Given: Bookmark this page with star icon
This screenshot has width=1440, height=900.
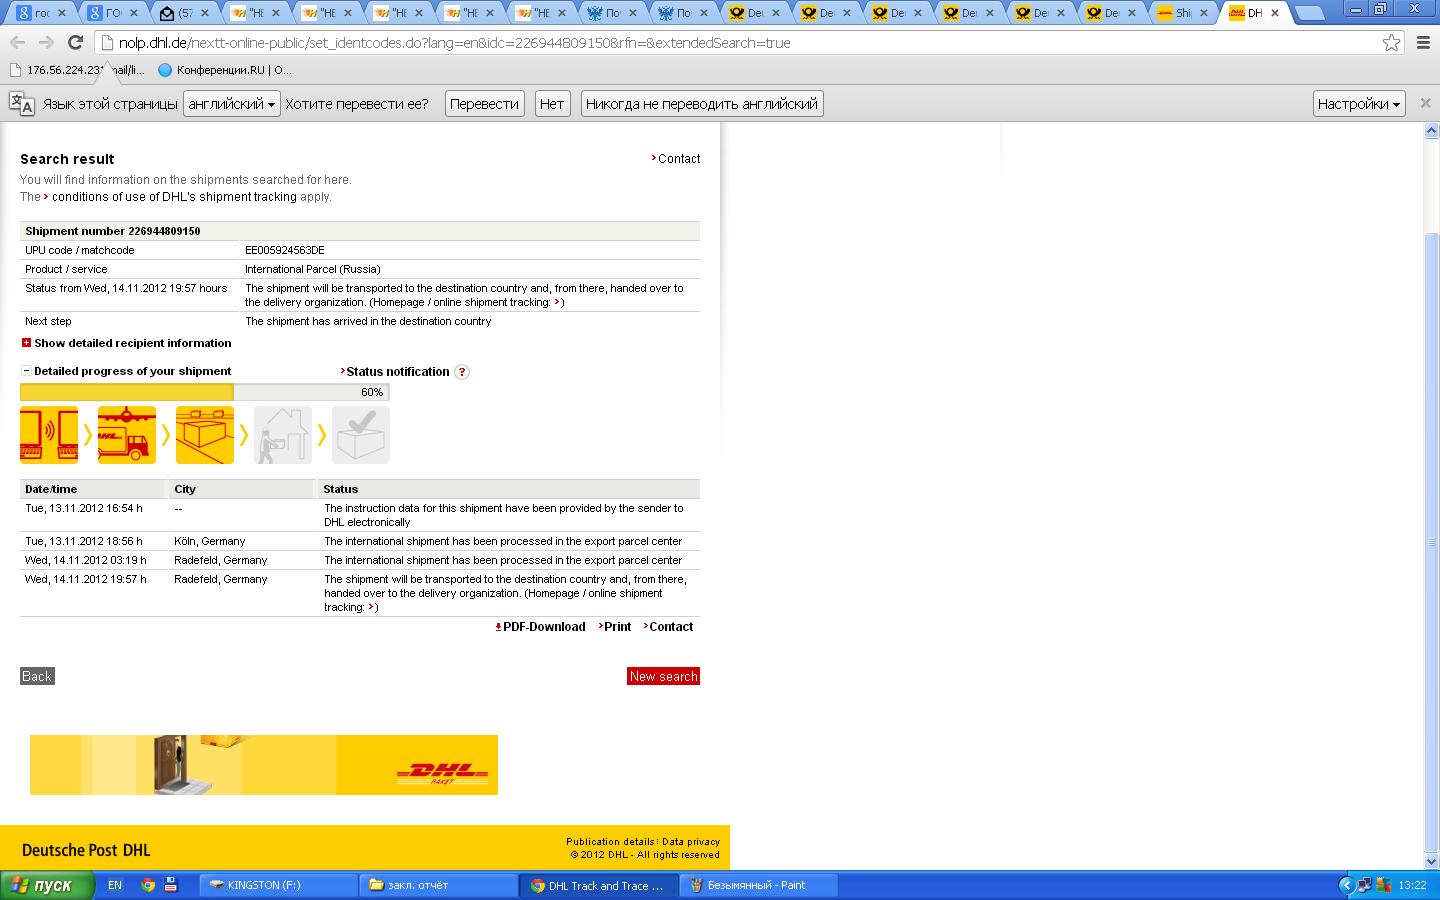Looking at the screenshot, I should (x=1391, y=43).
